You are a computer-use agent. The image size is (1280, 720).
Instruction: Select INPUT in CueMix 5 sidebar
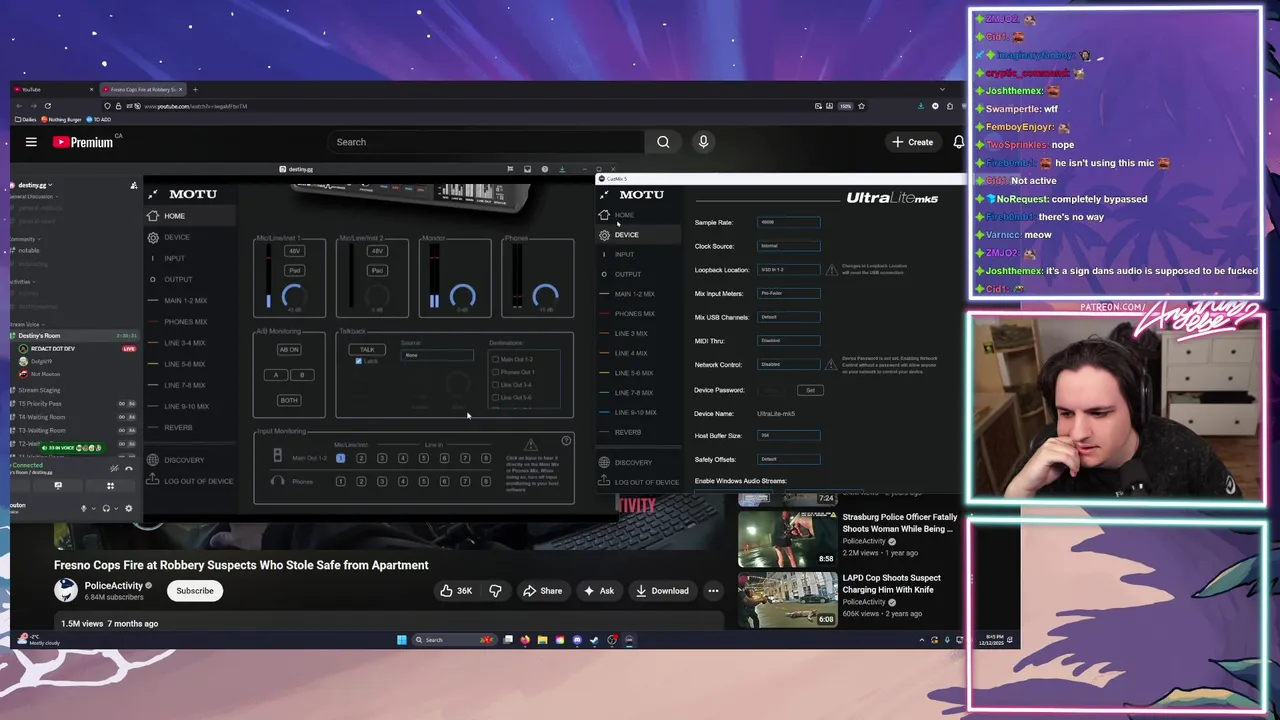pos(624,254)
